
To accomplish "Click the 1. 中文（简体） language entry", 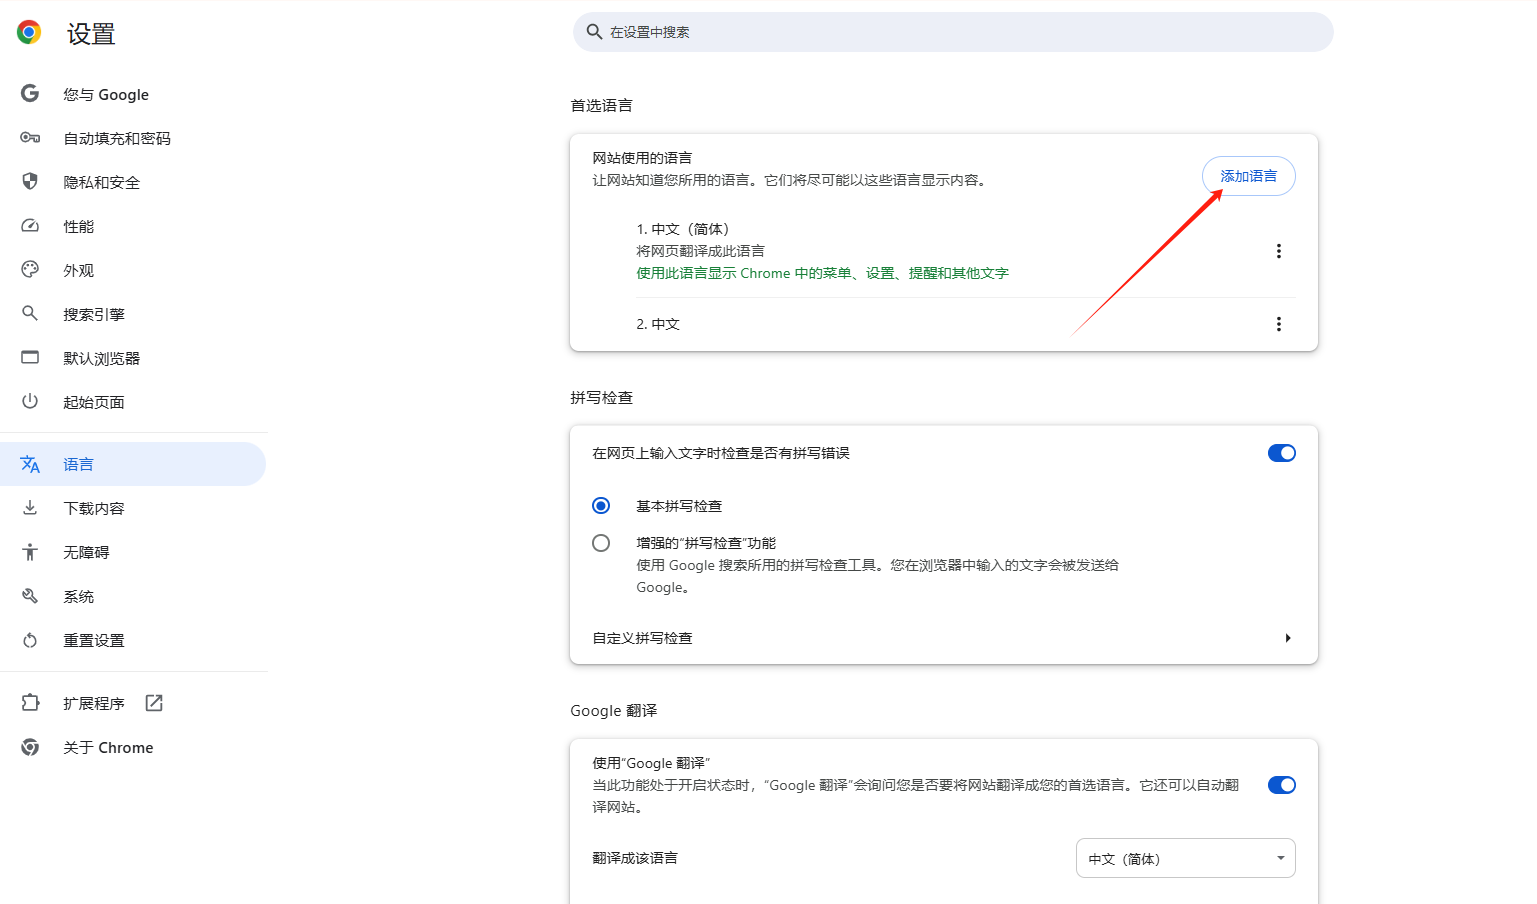I will point(683,229).
